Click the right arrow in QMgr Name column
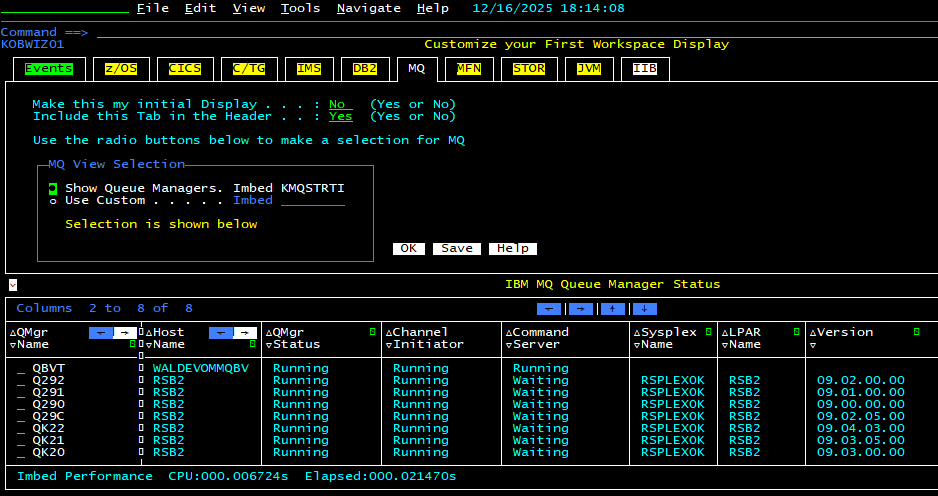The width and height of the screenshot is (938, 496). click(x=125, y=332)
